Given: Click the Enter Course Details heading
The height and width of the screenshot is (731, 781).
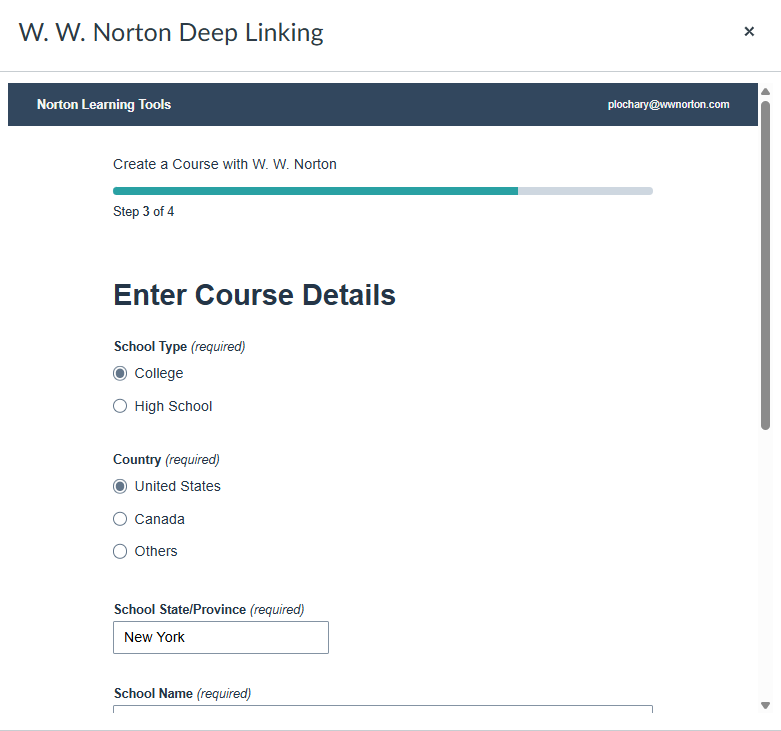Looking at the screenshot, I should (x=255, y=295).
